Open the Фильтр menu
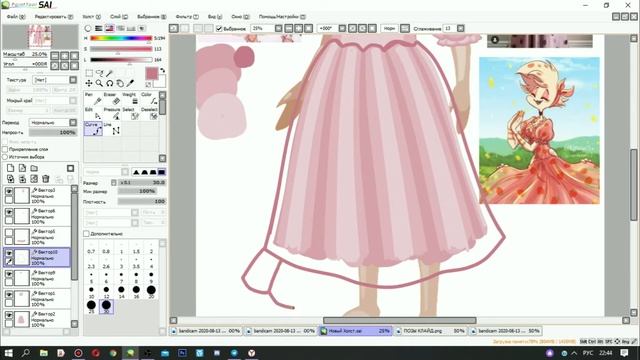 (x=187, y=17)
